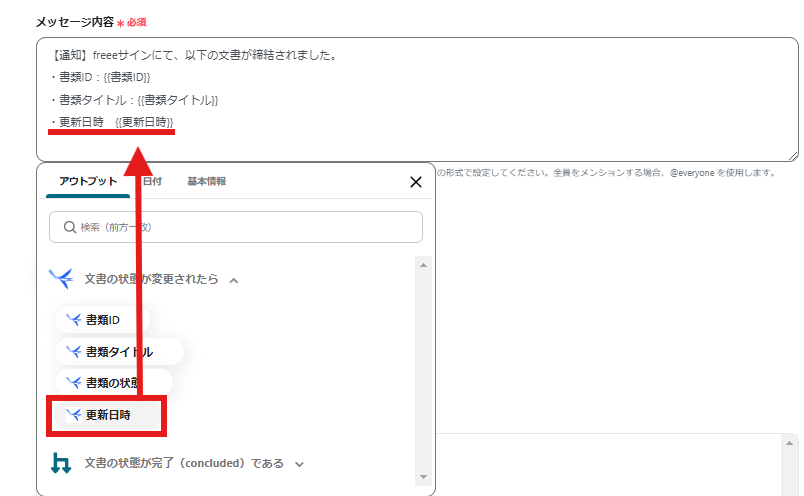Click the output list scrollbar down arrow
This screenshot has height=496, width=804.
(423, 477)
